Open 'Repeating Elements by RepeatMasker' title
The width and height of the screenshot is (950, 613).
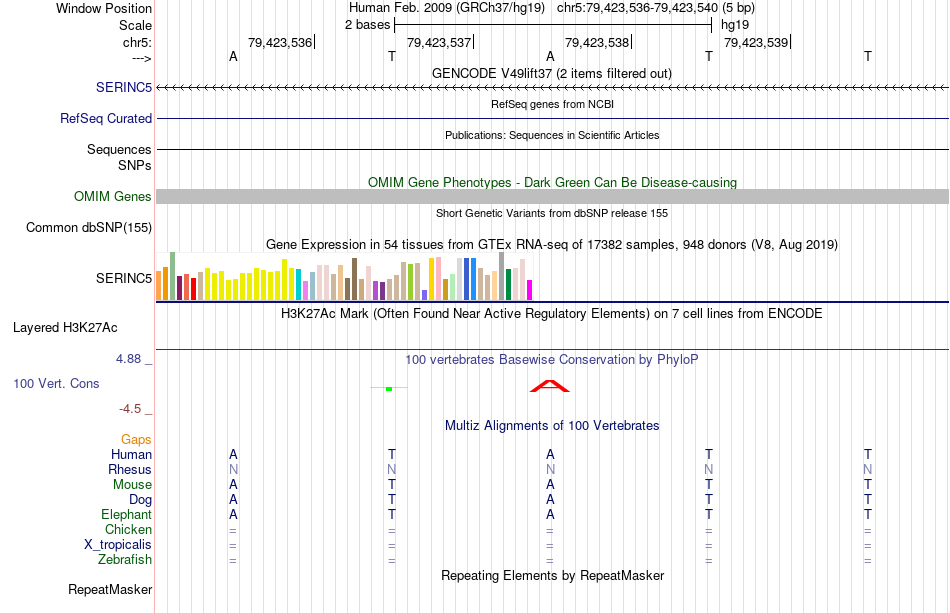click(x=552, y=575)
